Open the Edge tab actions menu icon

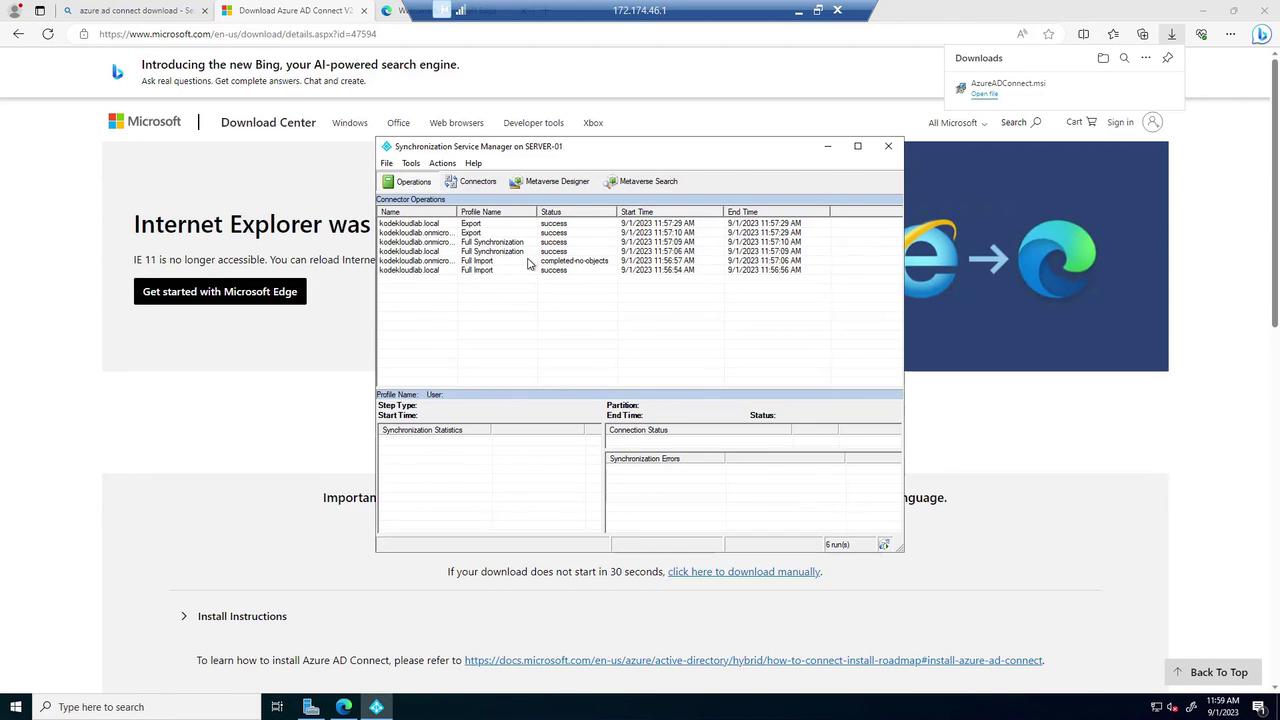[40, 11]
